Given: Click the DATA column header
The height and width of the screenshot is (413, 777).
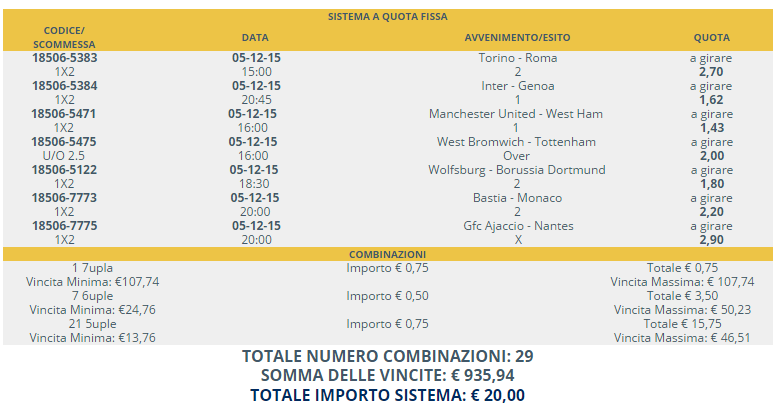Looking at the screenshot, I should [x=256, y=38].
